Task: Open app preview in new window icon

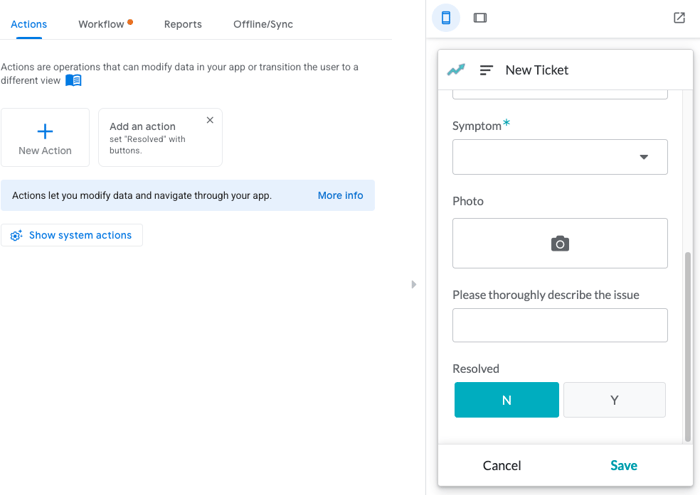Action: tap(679, 18)
